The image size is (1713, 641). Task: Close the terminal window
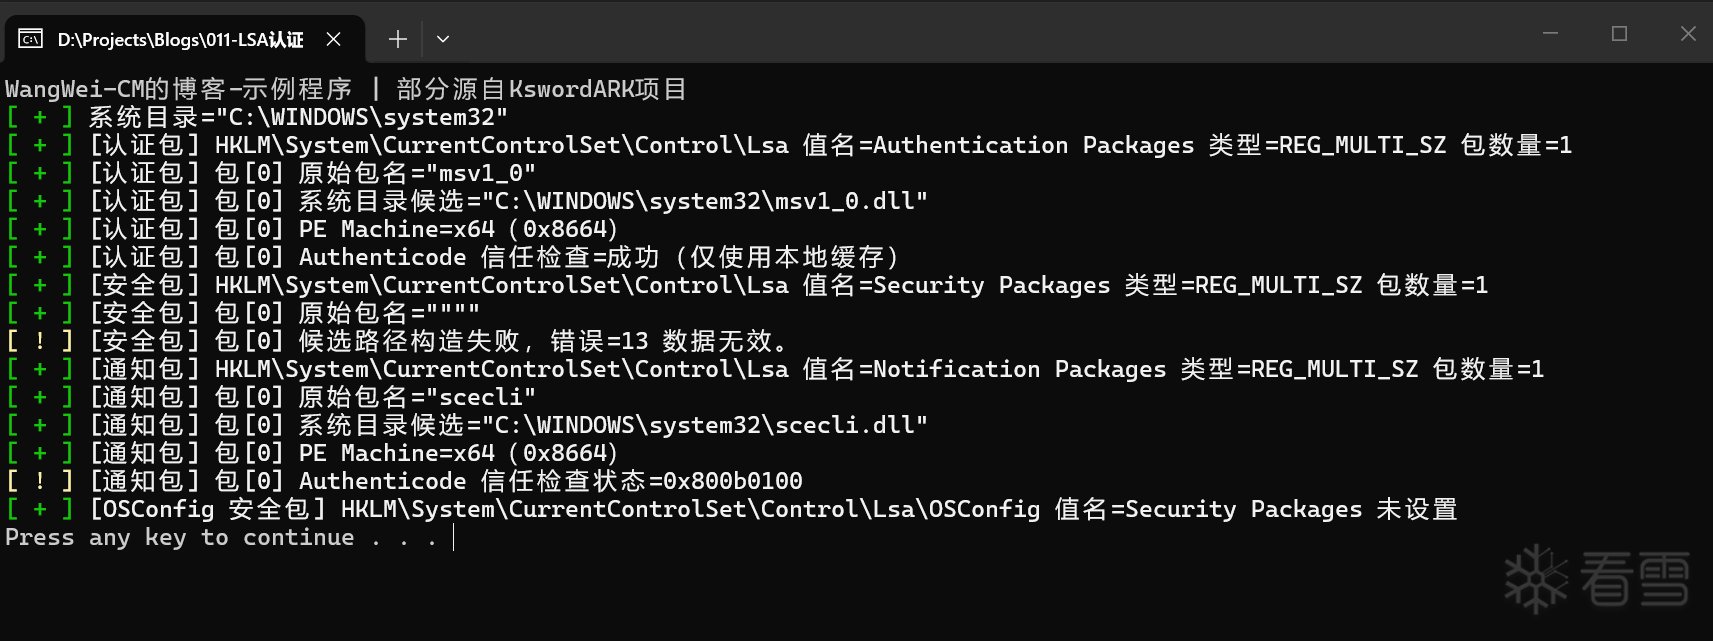pos(1688,33)
